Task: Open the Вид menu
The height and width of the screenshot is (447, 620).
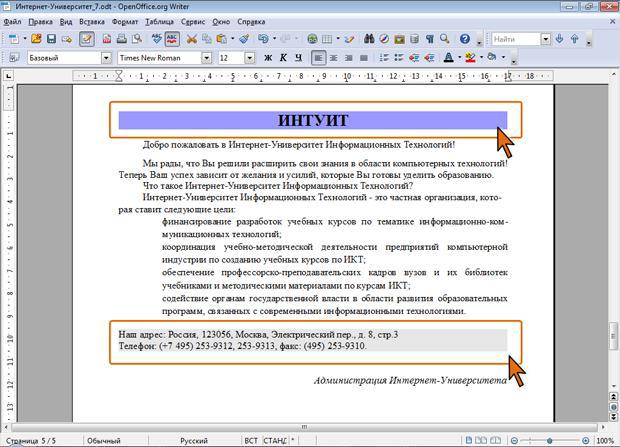Action: pos(66,22)
